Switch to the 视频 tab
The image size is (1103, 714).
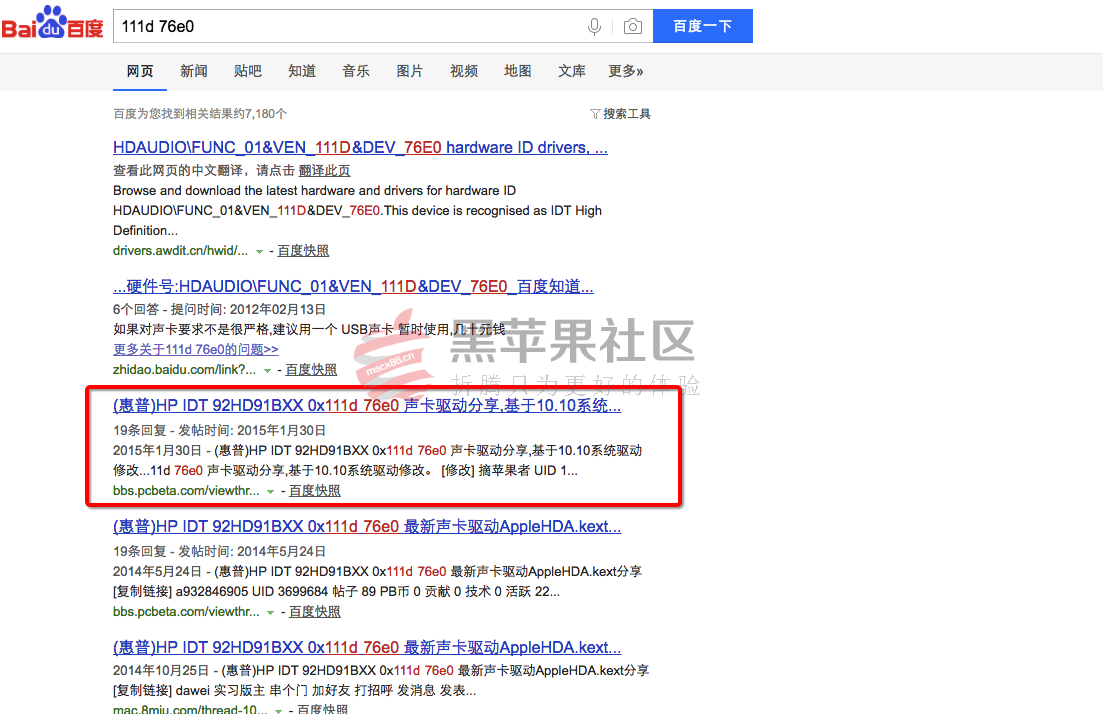tap(464, 71)
